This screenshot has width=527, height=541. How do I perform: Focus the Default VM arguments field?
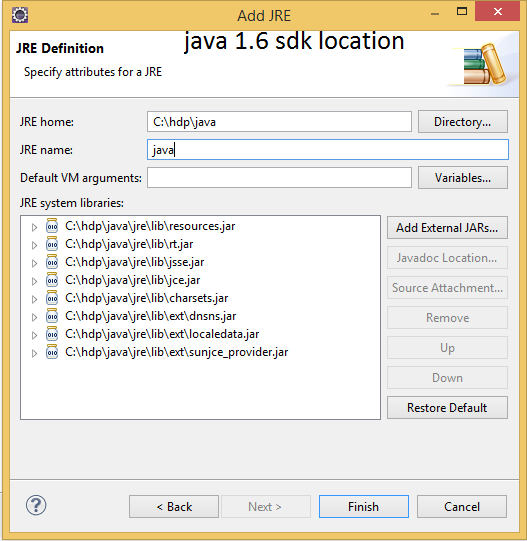point(279,178)
